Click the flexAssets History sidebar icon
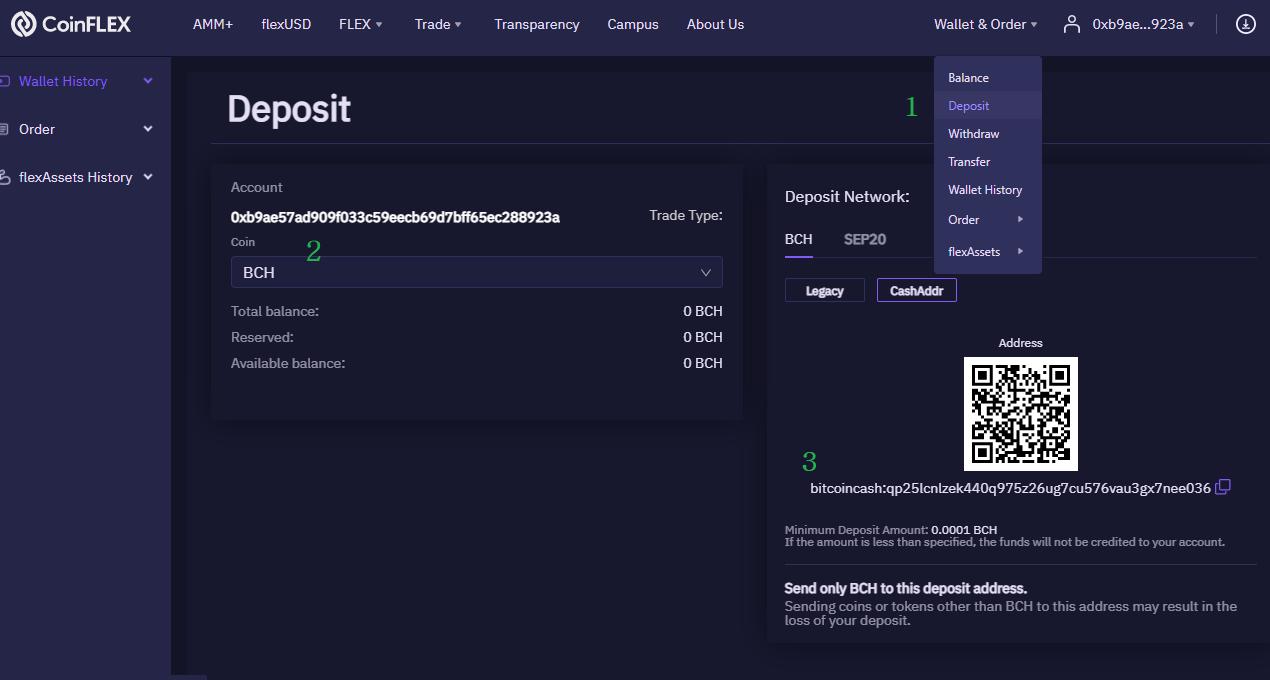This screenshot has height=680, width=1270. 4,177
